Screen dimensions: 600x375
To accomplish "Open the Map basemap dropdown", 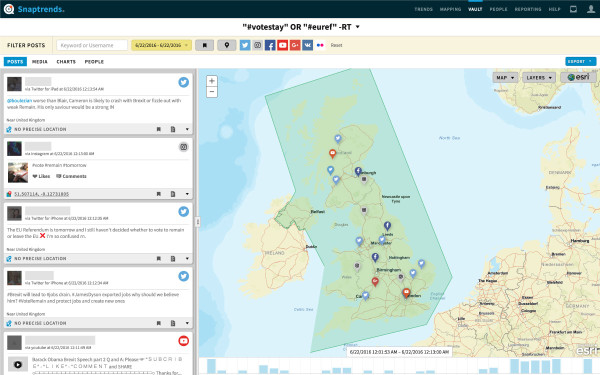I will click(x=505, y=78).
